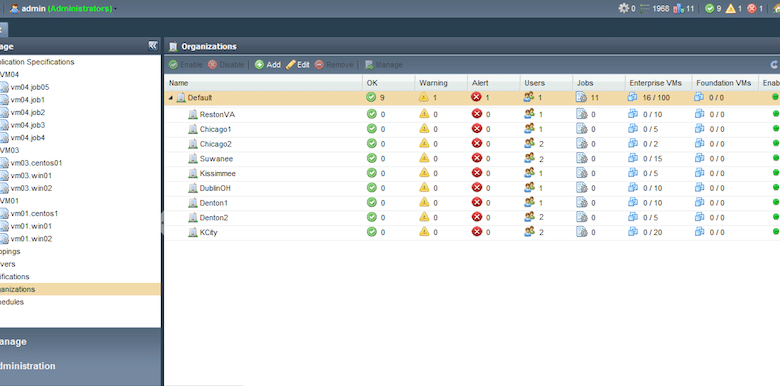Select the Denton1 organization
The width and height of the screenshot is (780, 386).
coord(214,203)
